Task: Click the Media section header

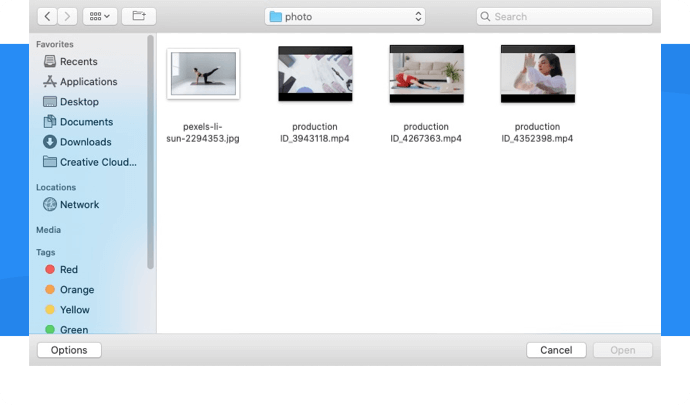Action: click(x=48, y=230)
